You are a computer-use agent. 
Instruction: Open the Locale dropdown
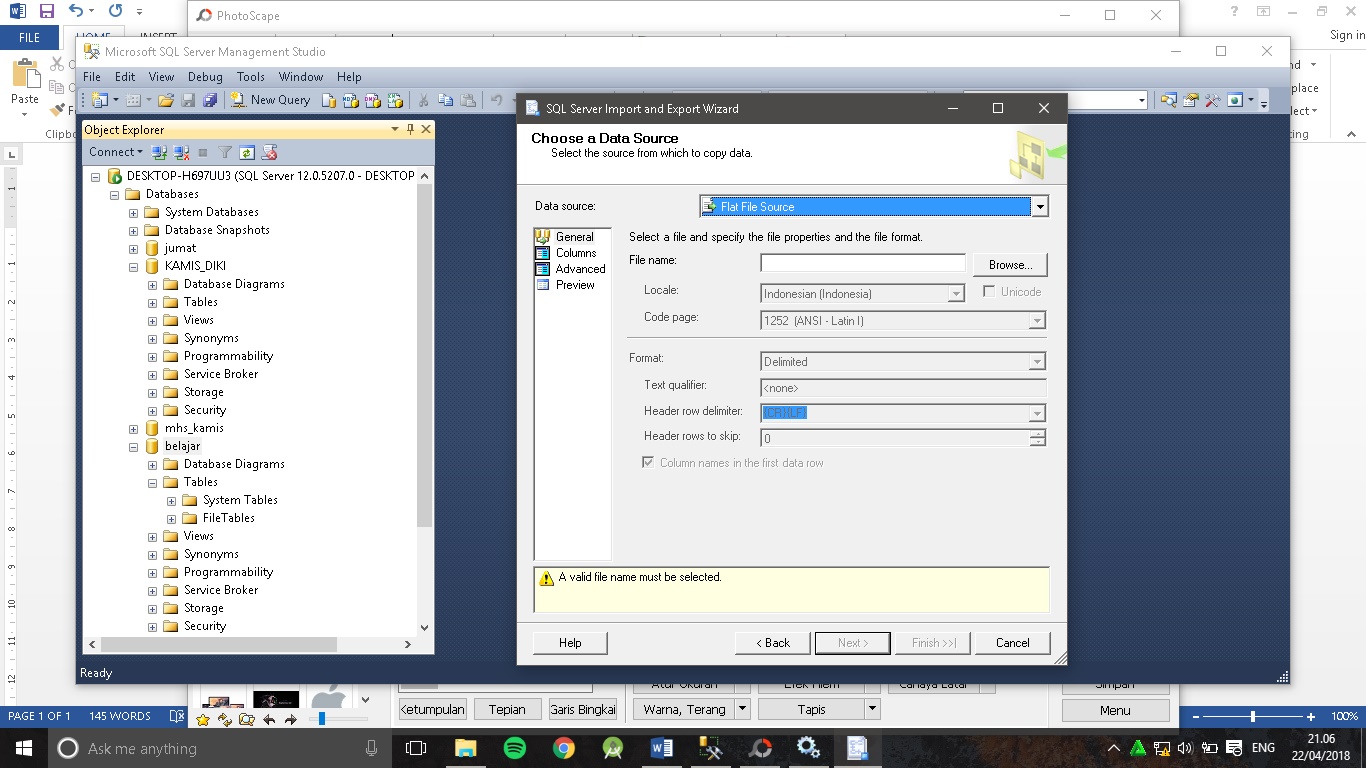956,294
